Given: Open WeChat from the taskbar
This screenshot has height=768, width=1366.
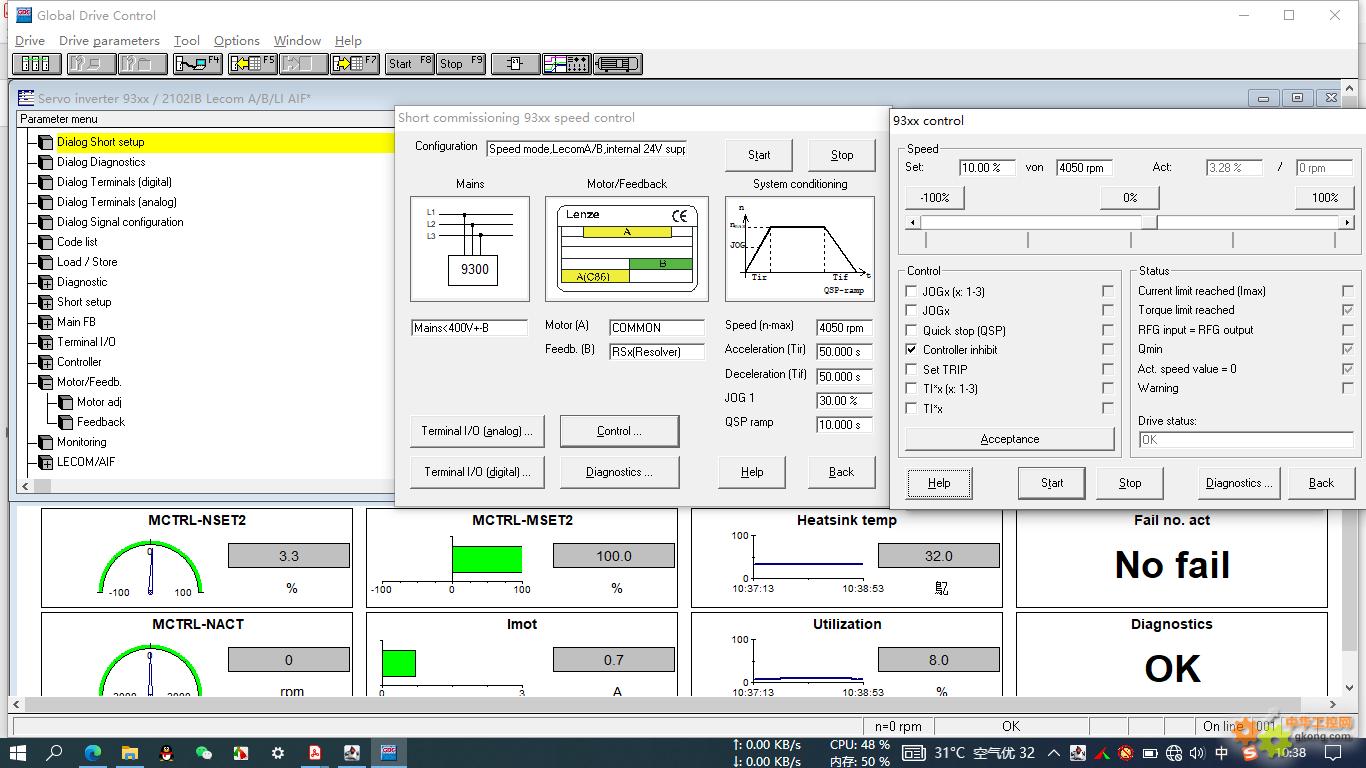Looking at the screenshot, I should pos(204,753).
